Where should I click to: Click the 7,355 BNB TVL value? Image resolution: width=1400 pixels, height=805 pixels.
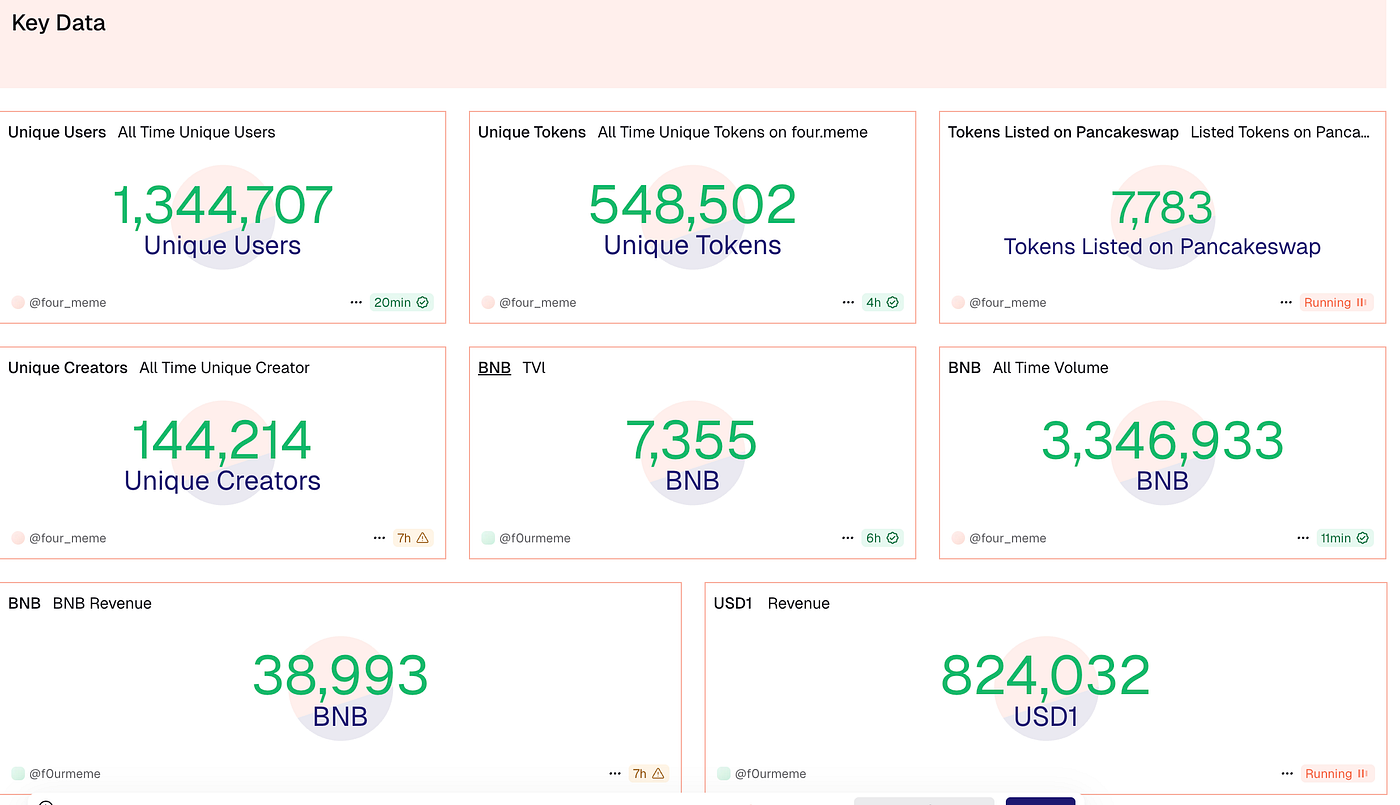coord(692,442)
